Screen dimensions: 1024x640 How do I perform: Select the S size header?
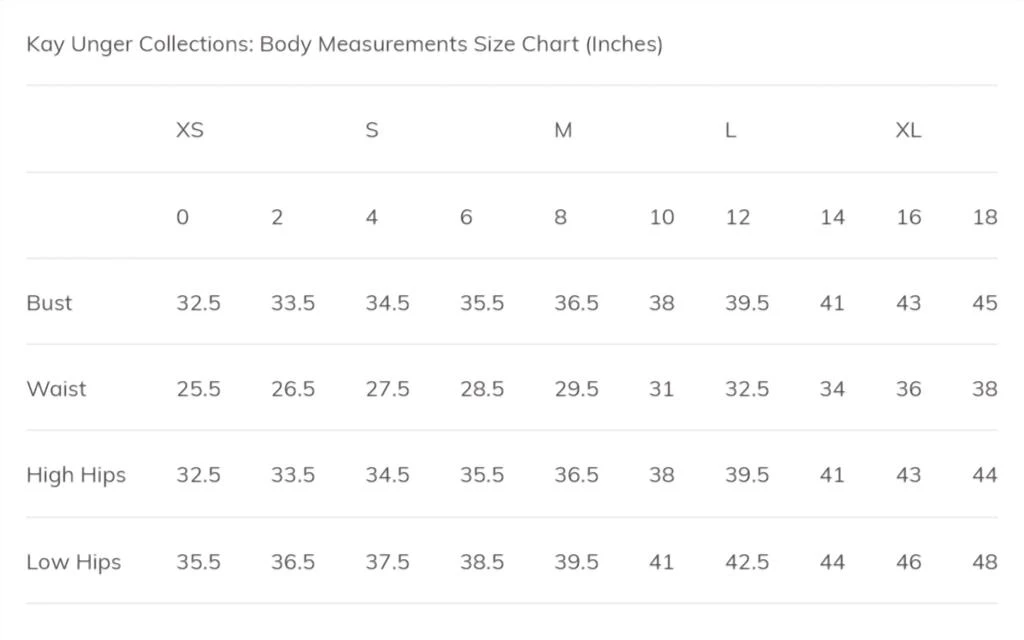(x=372, y=130)
